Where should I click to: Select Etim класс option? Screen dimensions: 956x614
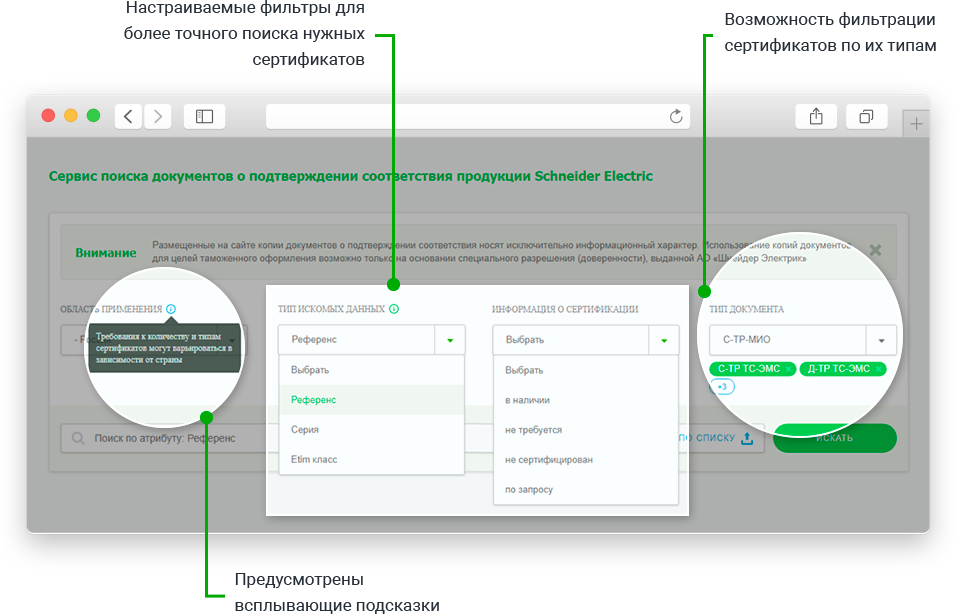[371, 460]
